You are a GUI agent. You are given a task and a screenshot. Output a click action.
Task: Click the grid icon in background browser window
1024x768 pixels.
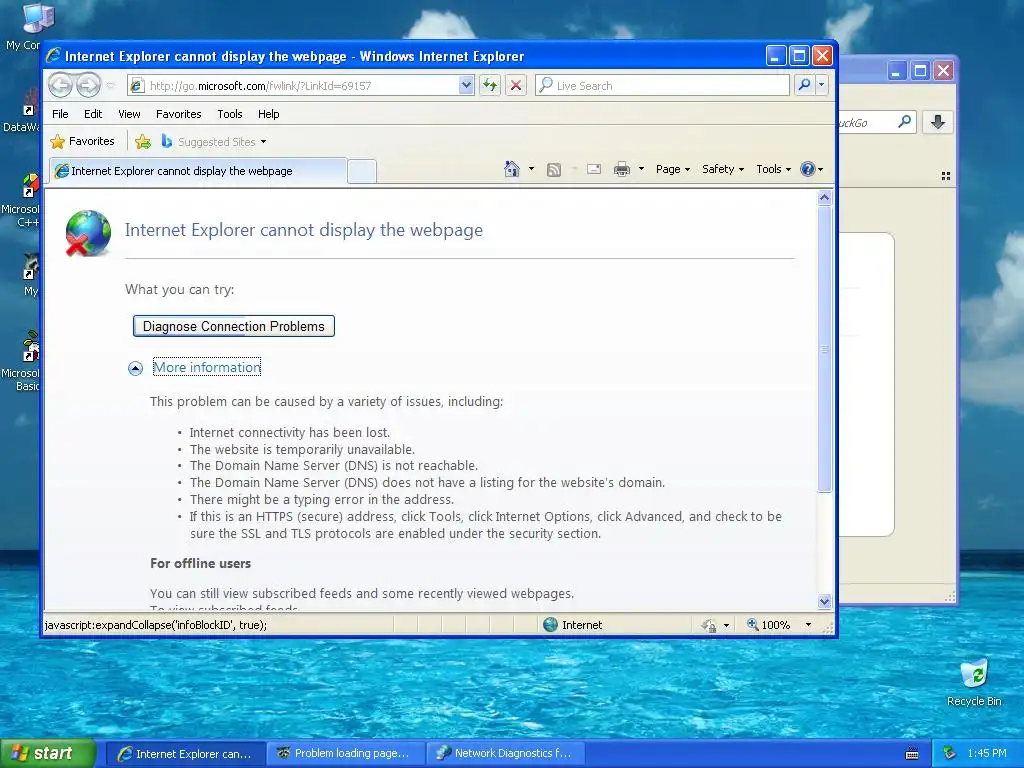pos(946,176)
